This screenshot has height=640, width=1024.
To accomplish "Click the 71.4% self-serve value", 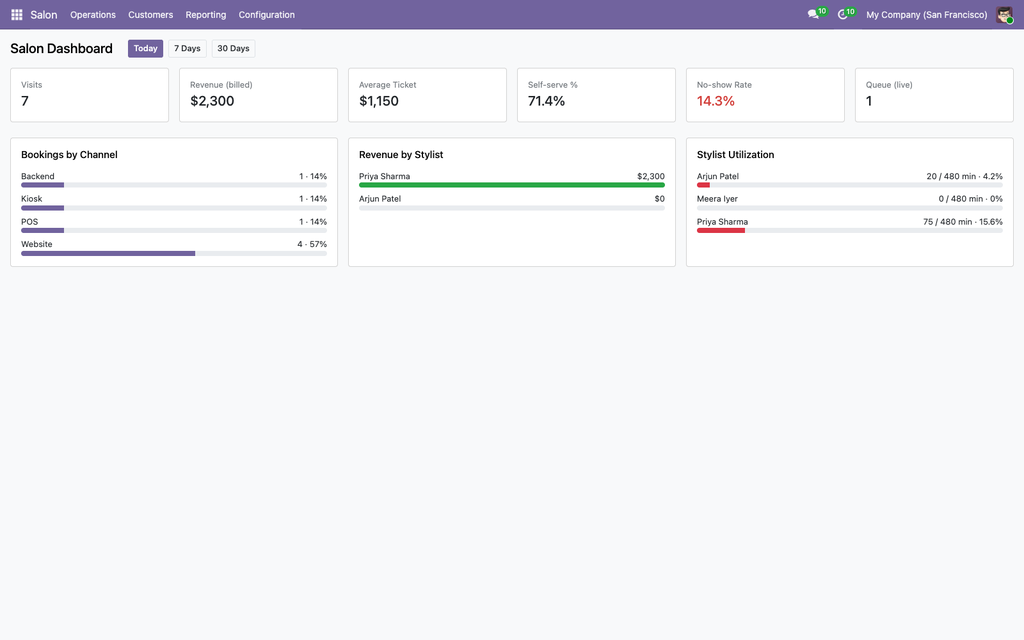I will [x=547, y=101].
